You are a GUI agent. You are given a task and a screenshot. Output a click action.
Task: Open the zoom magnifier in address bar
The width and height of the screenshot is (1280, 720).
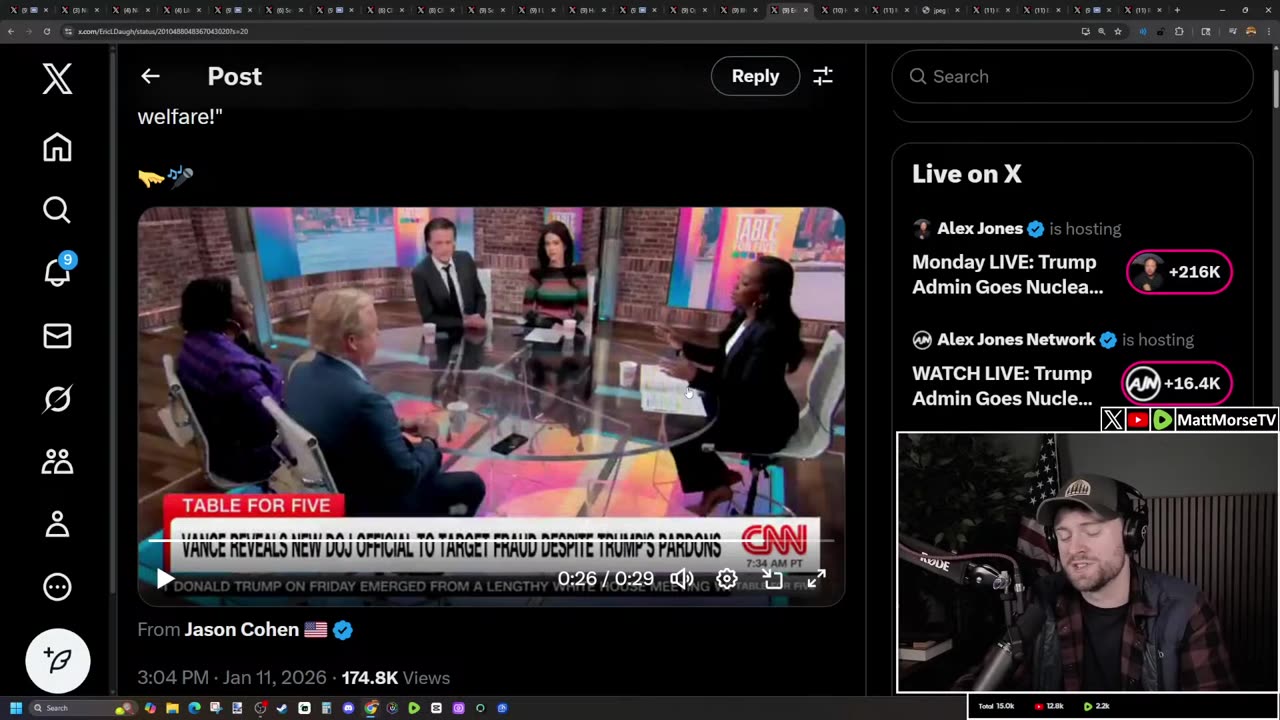1102,31
